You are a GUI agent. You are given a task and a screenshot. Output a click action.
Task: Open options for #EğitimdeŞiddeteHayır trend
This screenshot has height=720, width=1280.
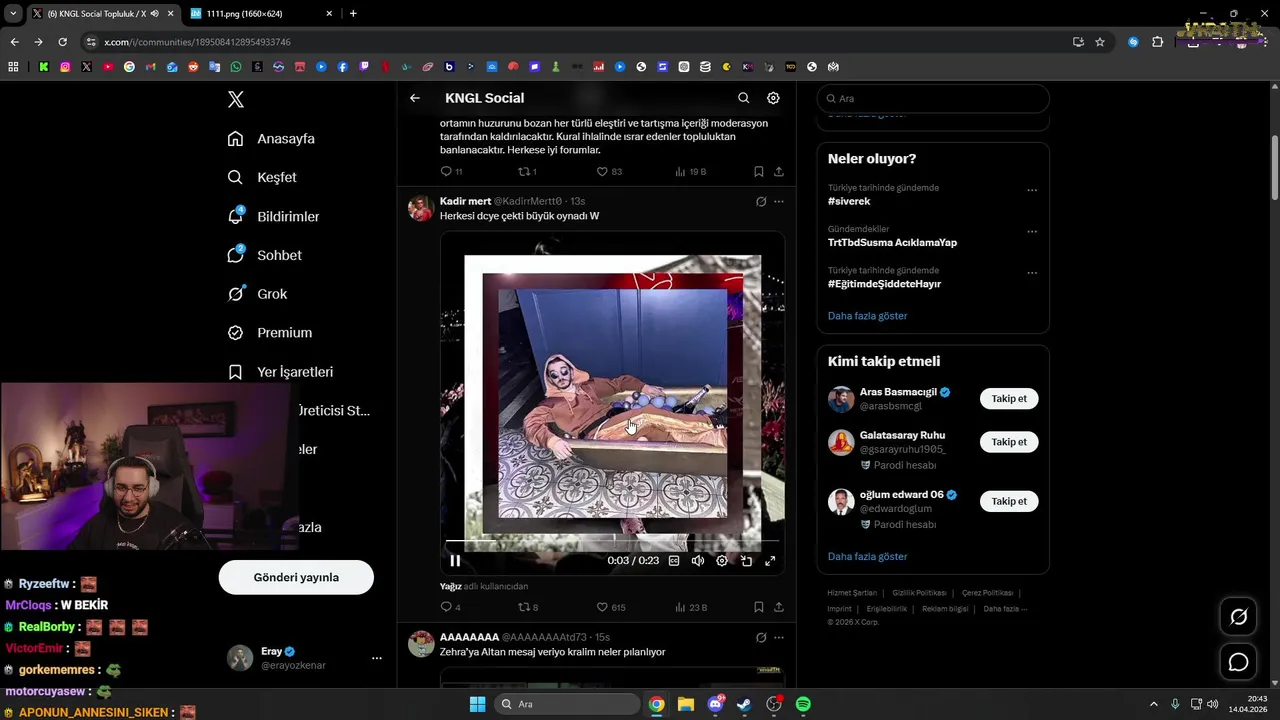1032,273
